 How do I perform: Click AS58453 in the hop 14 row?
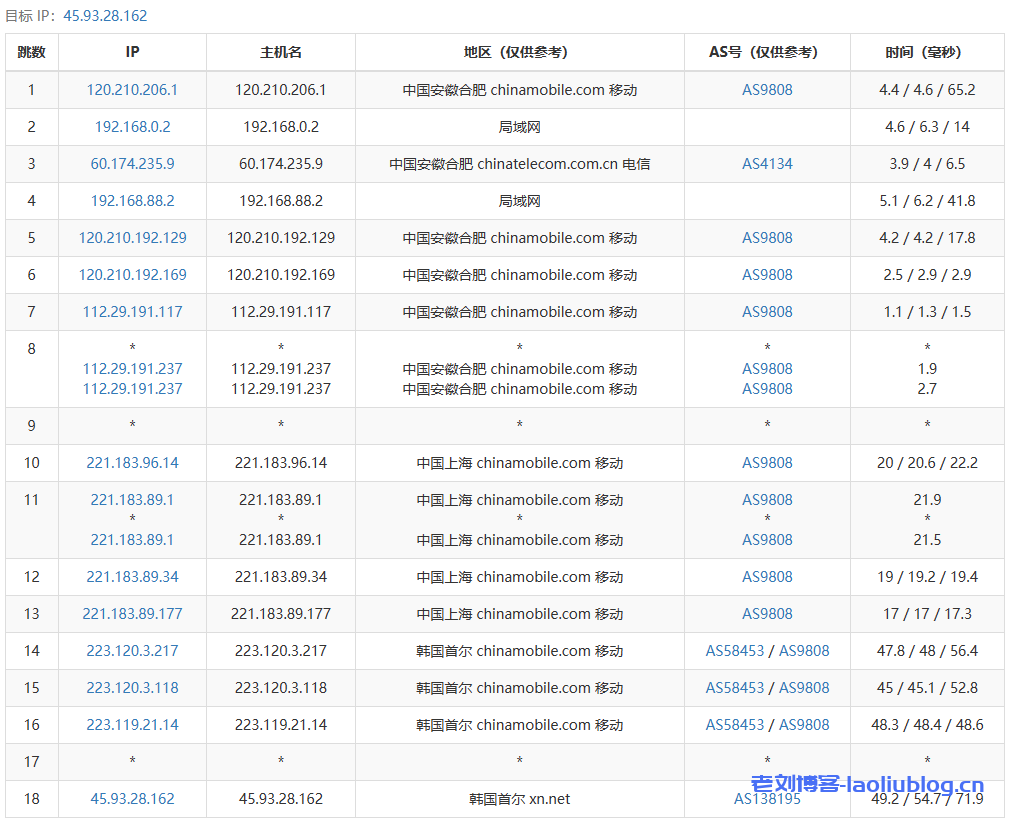pyautogui.click(x=734, y=651)
